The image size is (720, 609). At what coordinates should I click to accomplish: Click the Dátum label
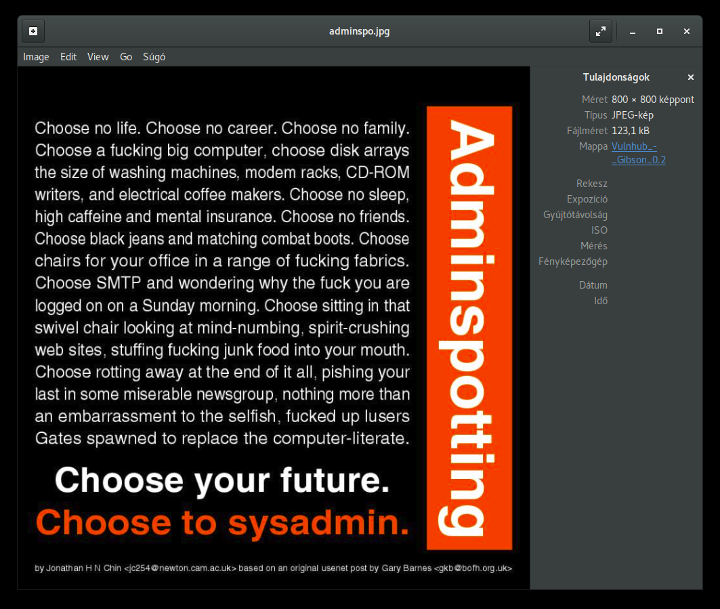[593, 285]
